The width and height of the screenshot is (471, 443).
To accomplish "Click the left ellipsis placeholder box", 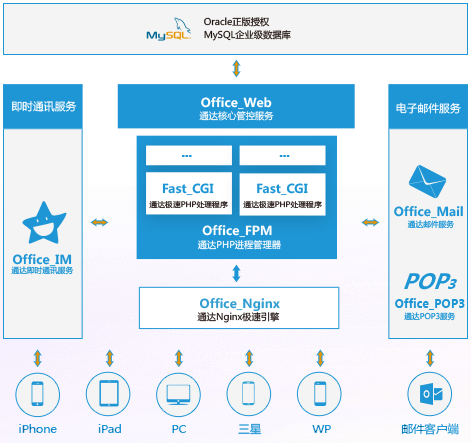I will click(189, 155).
